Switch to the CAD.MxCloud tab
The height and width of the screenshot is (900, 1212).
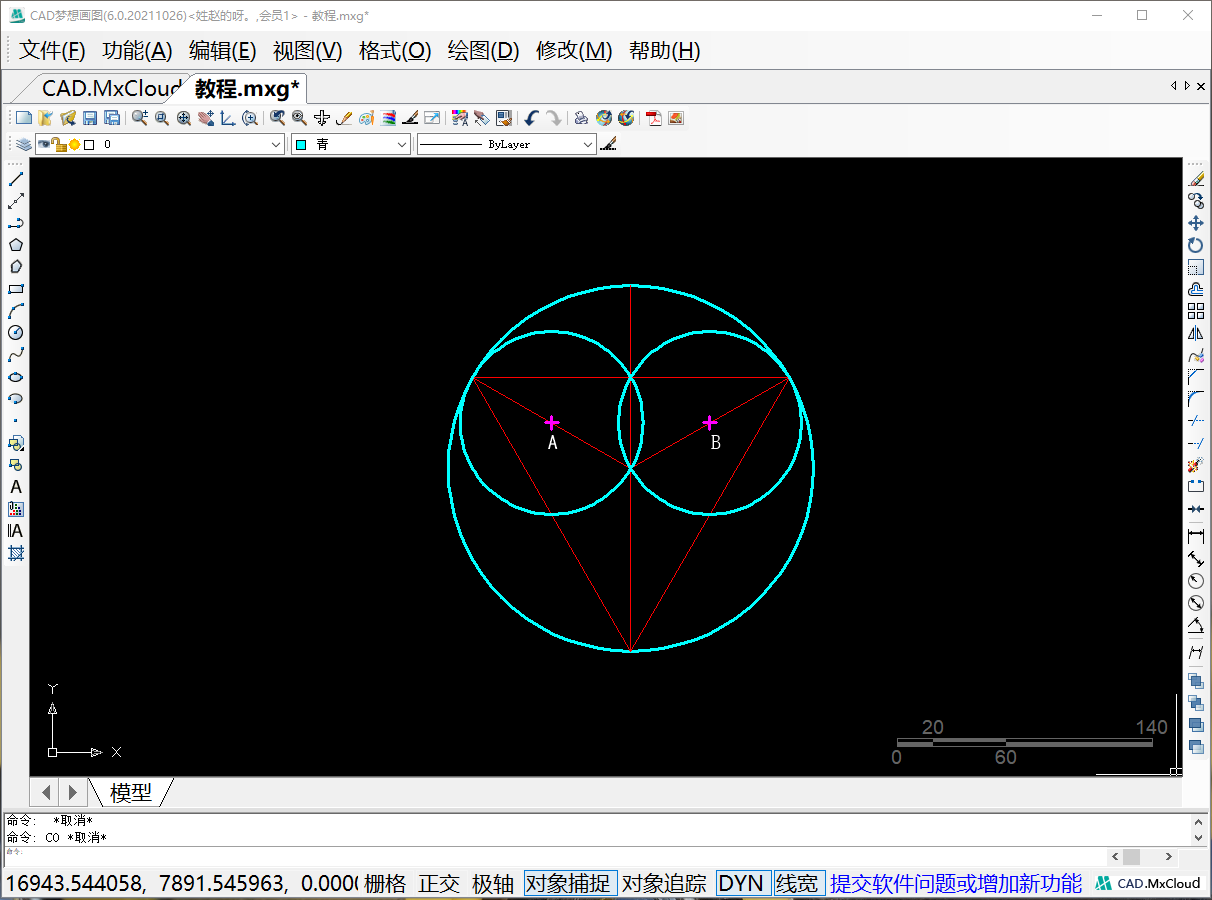click(x=110, y=89)
